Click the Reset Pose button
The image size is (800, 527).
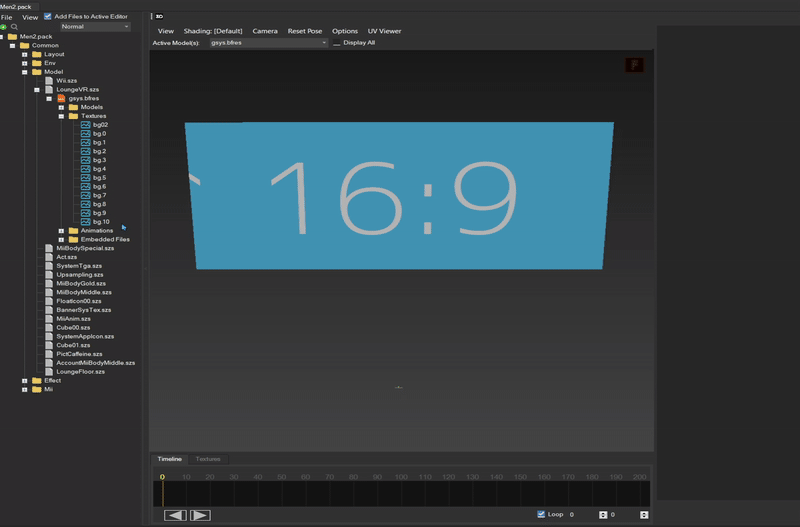point(304,31)
